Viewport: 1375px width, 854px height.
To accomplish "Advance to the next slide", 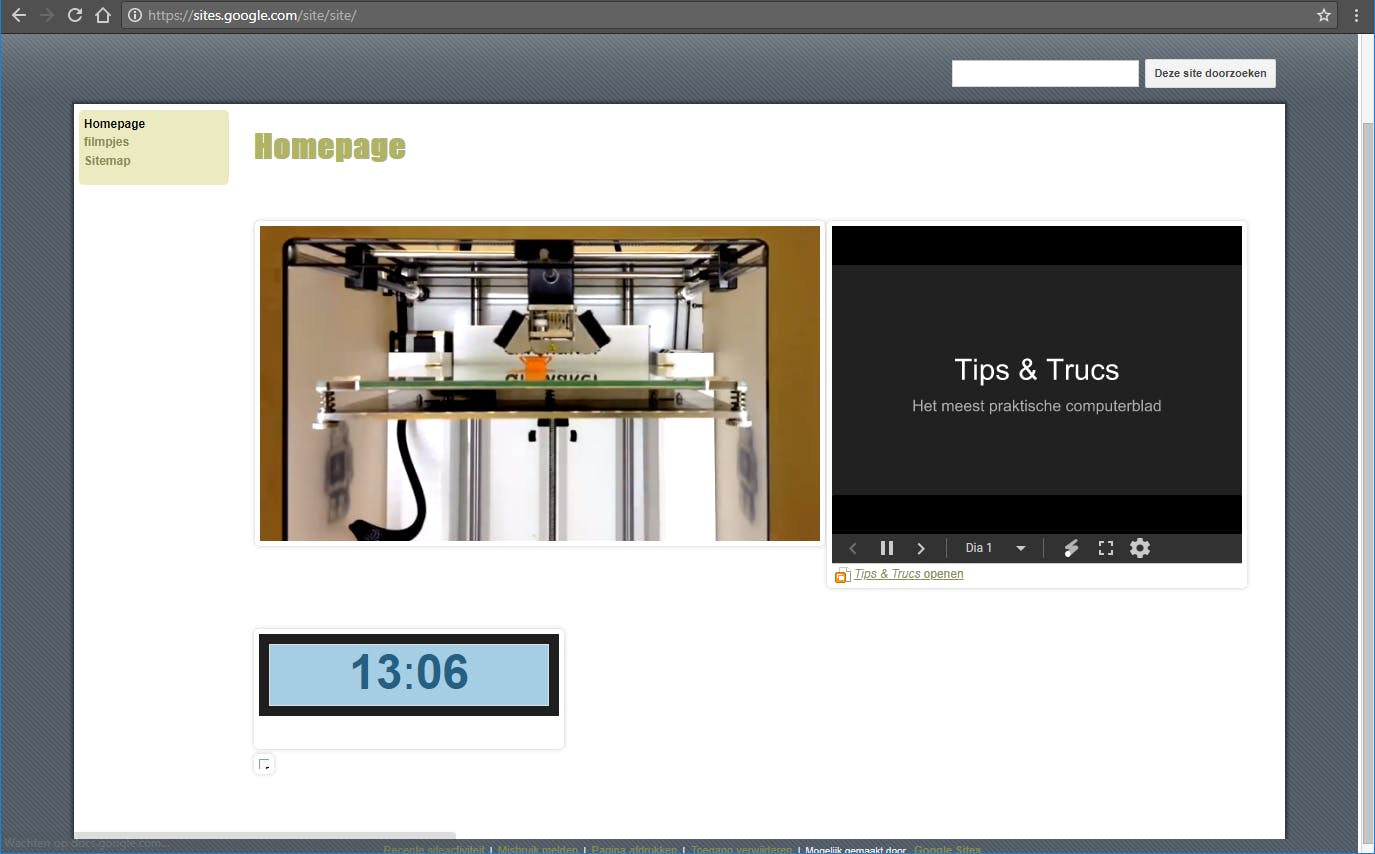I will pos(921,548).
